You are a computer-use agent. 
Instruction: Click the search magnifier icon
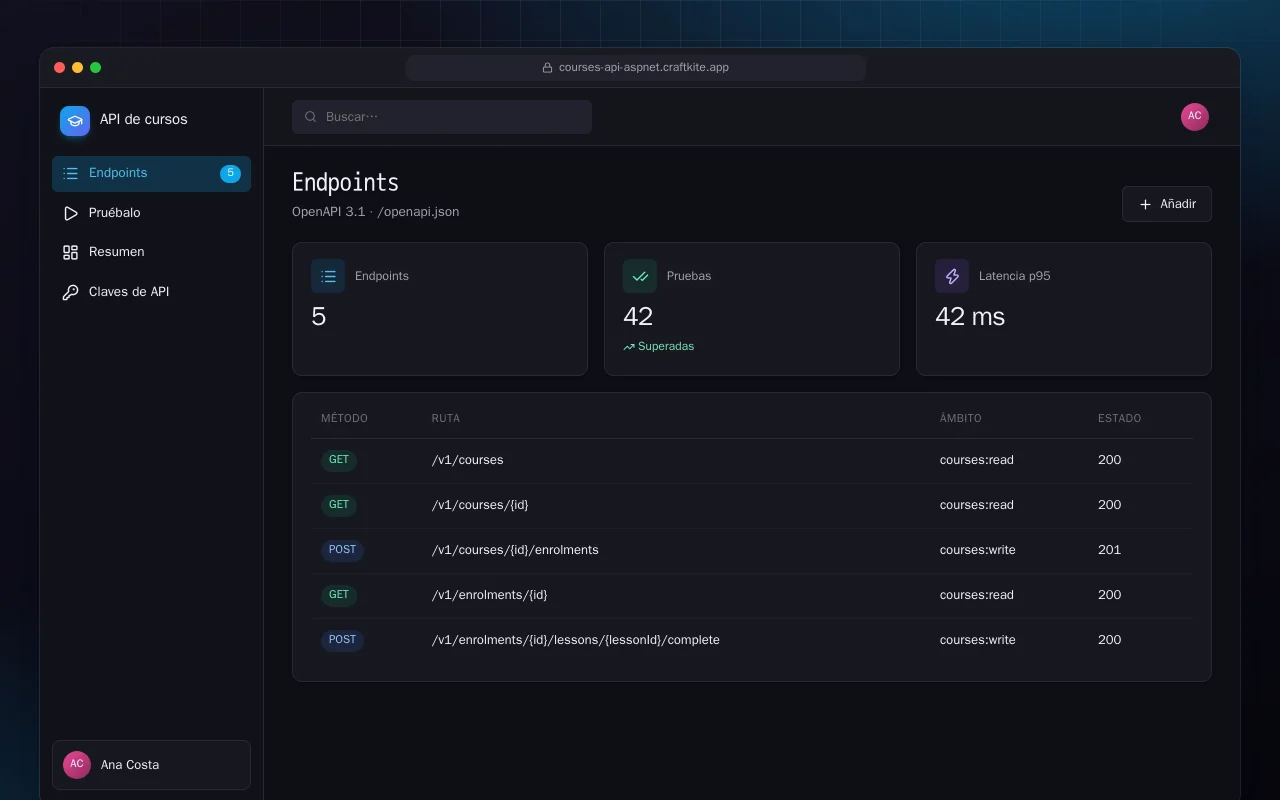311,117
